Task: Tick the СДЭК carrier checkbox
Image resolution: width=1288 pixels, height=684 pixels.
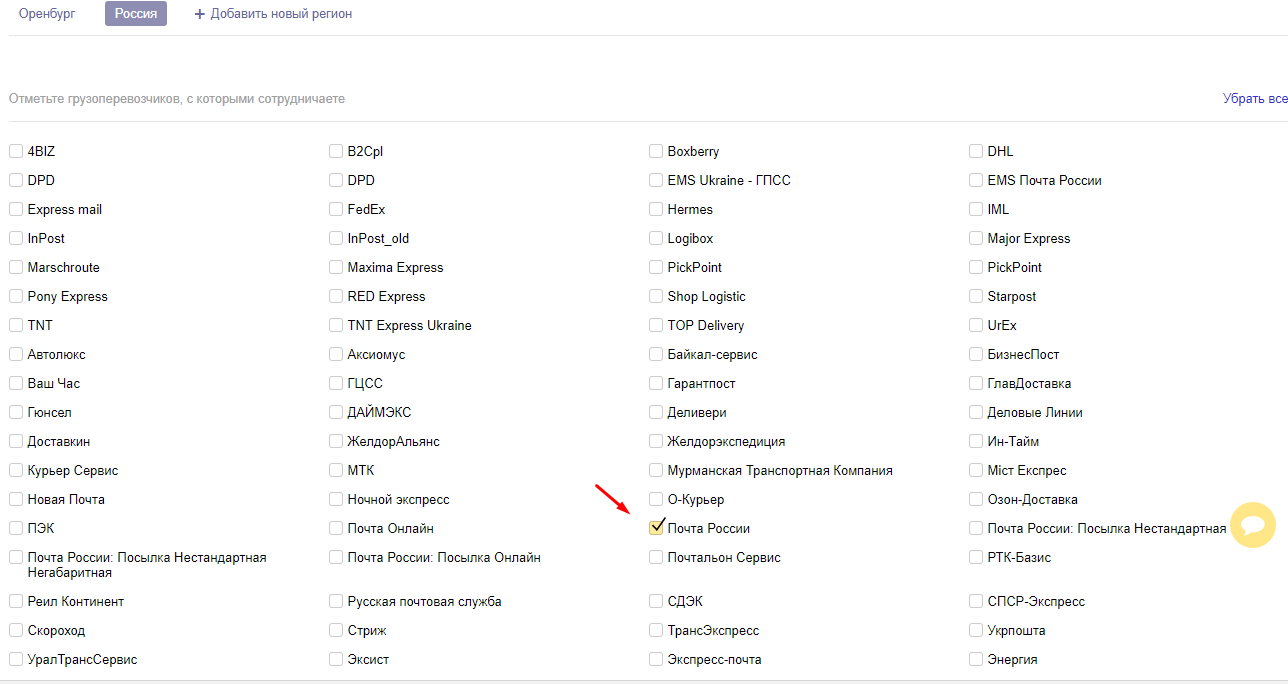Action: tap(656, 601)
